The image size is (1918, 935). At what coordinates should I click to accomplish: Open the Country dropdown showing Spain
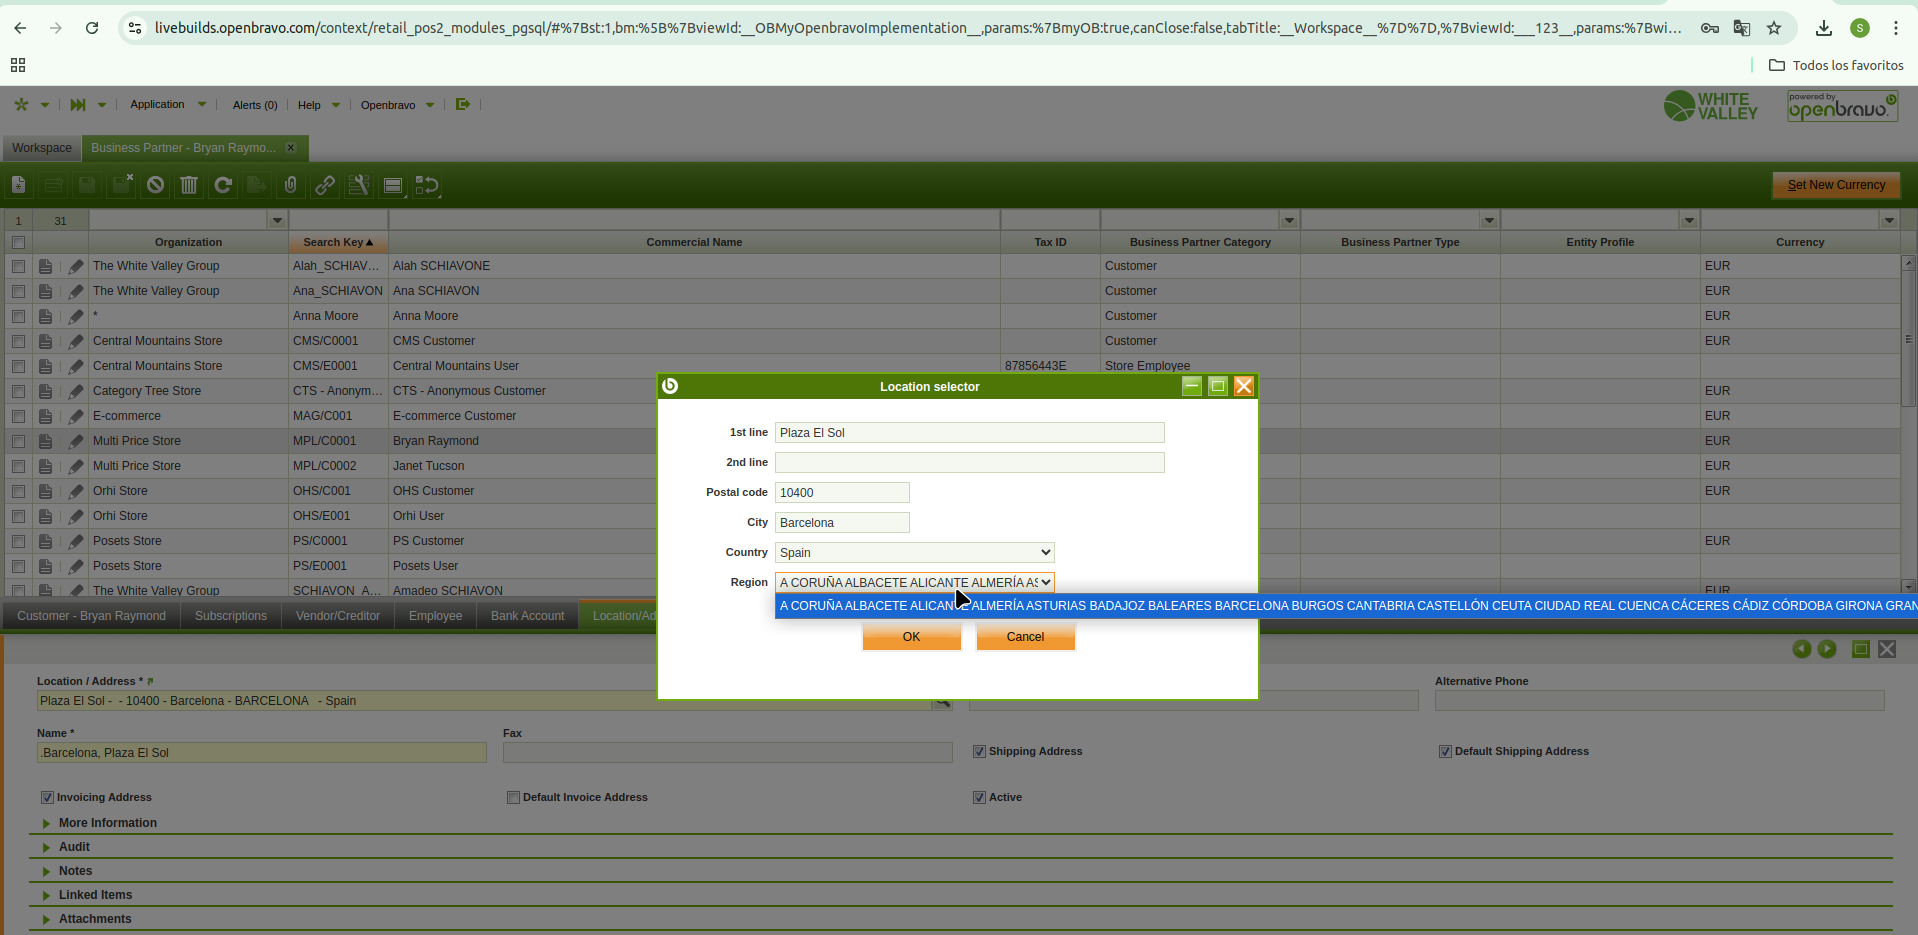[914, 553]
